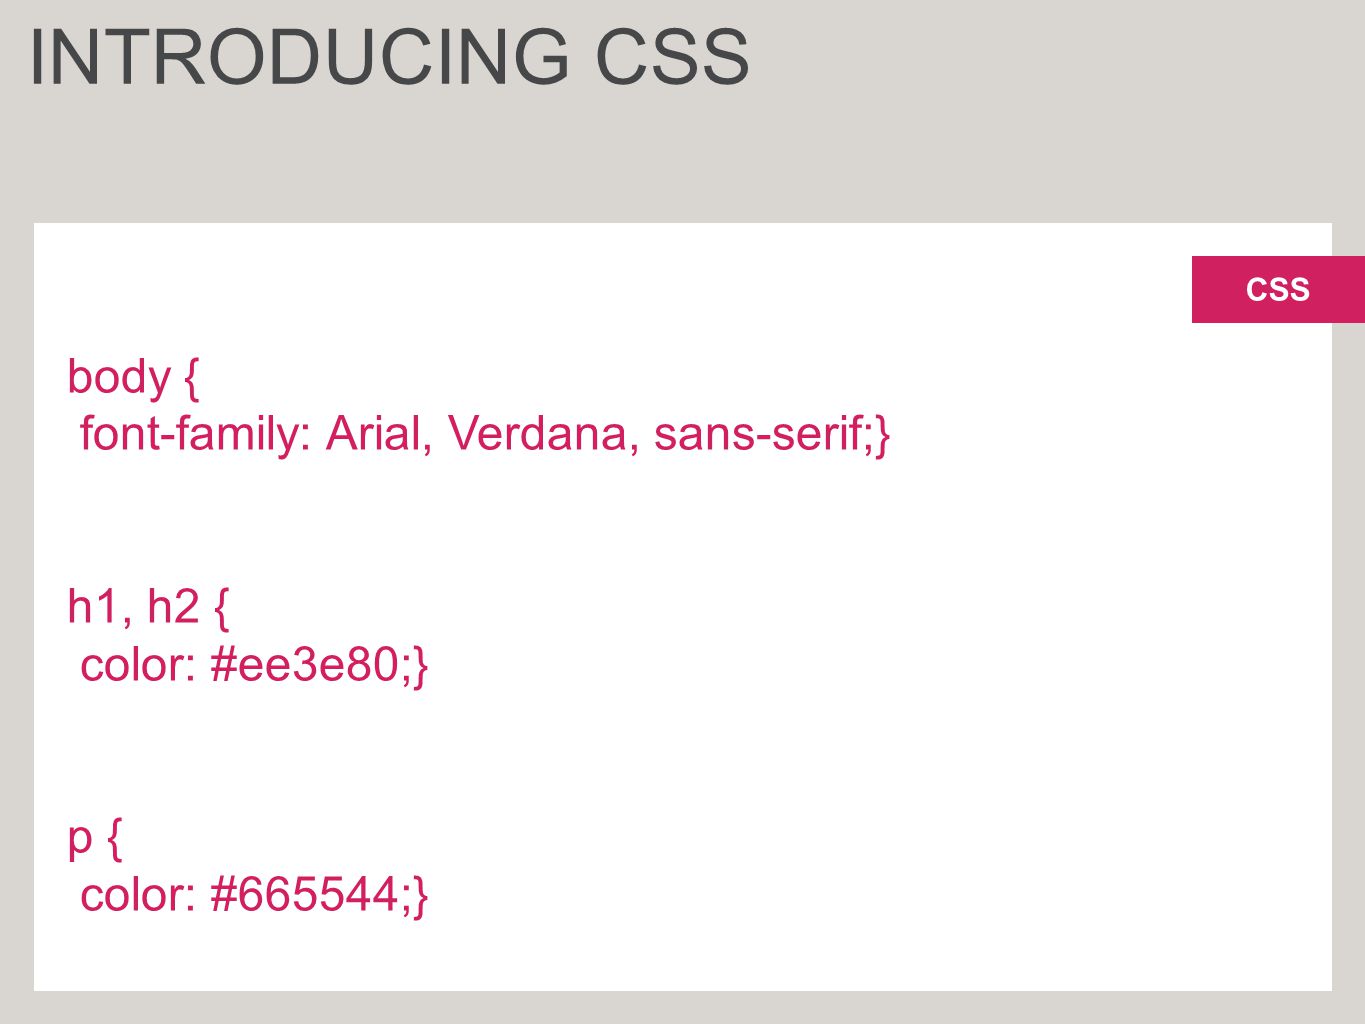Click the opening brace after h2

(x=222, y=608)
